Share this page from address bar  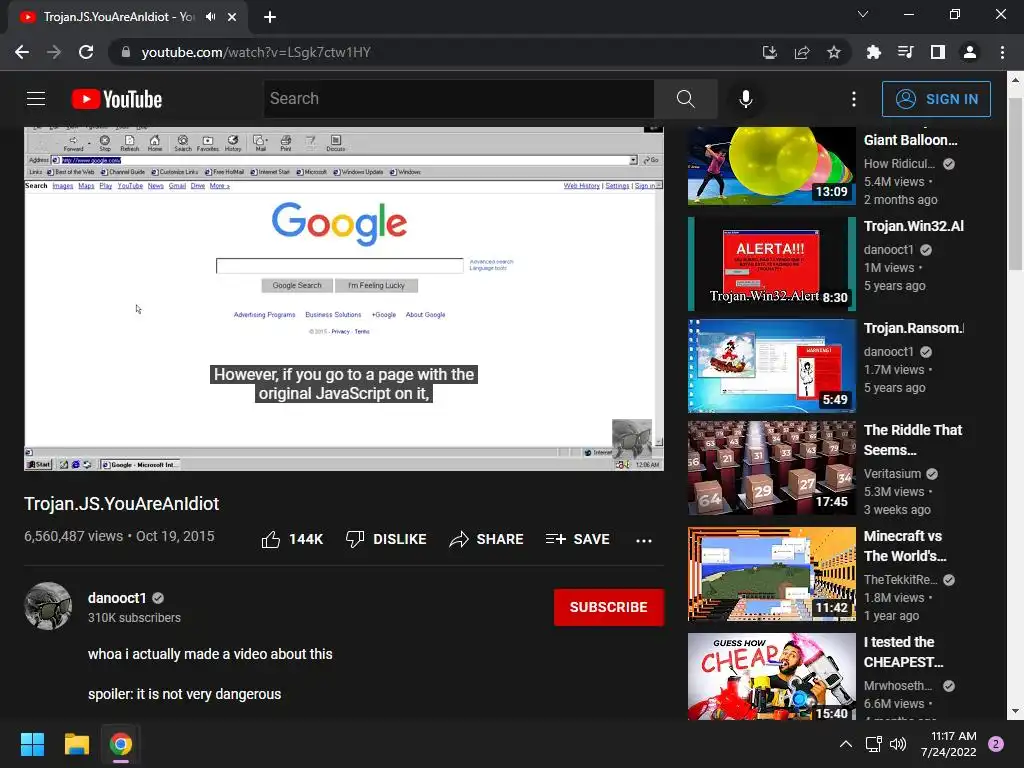pos(802,52)
